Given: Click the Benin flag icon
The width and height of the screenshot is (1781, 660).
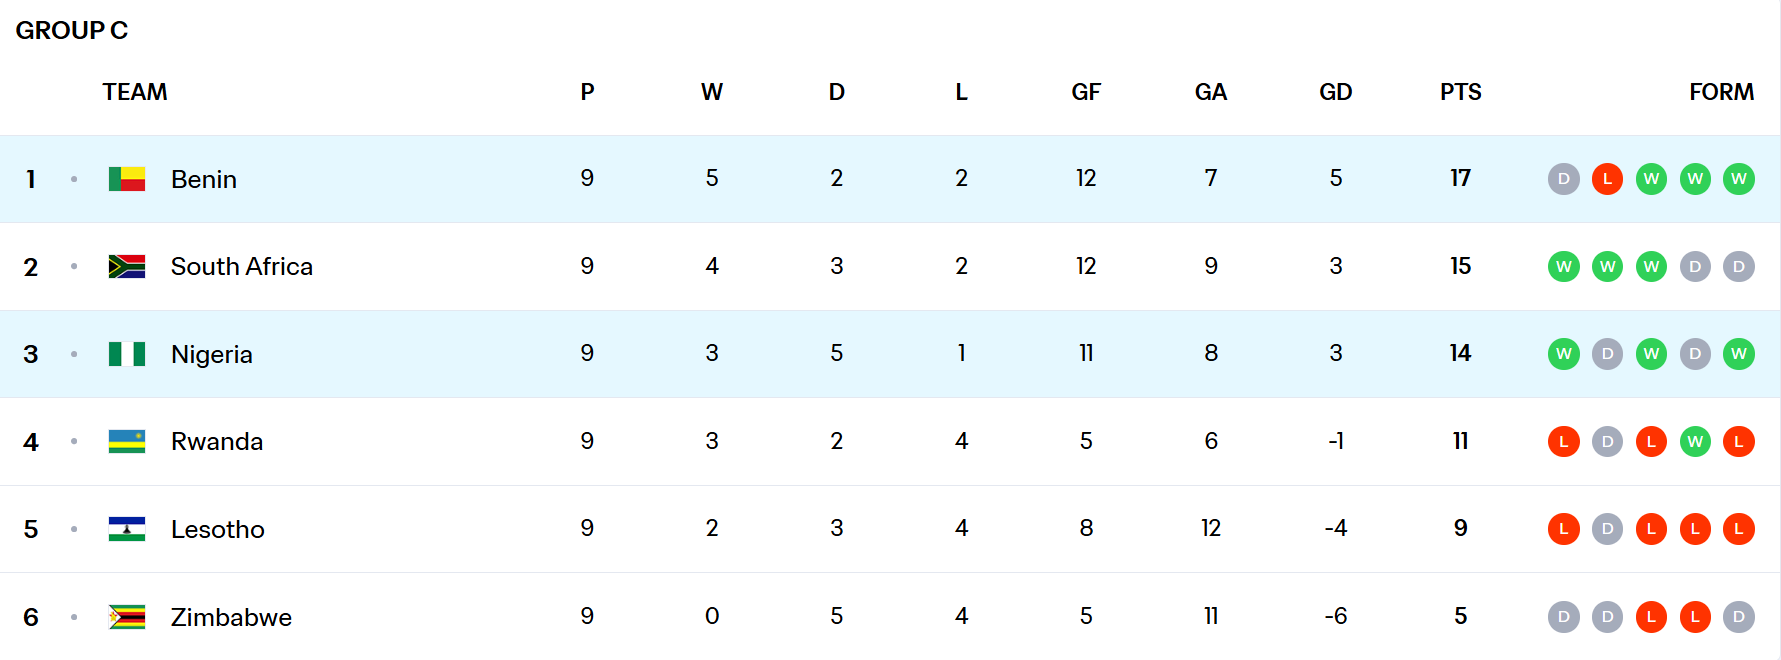Looking at the screenshot, I should tap(127, 179).
